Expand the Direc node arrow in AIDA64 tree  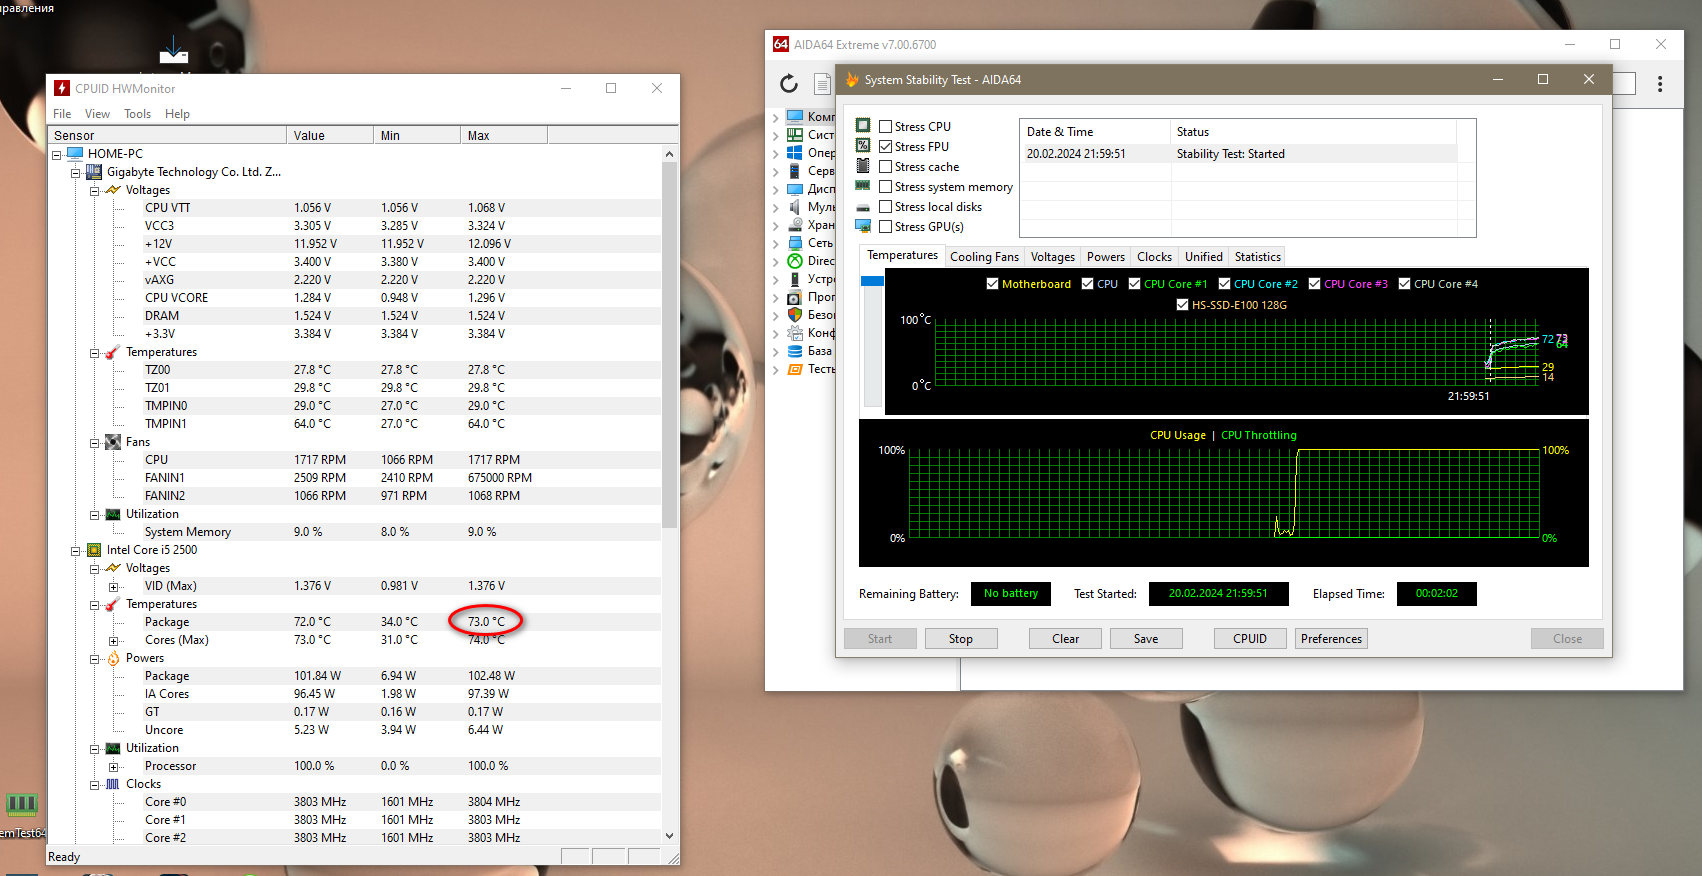click(775, 261)
